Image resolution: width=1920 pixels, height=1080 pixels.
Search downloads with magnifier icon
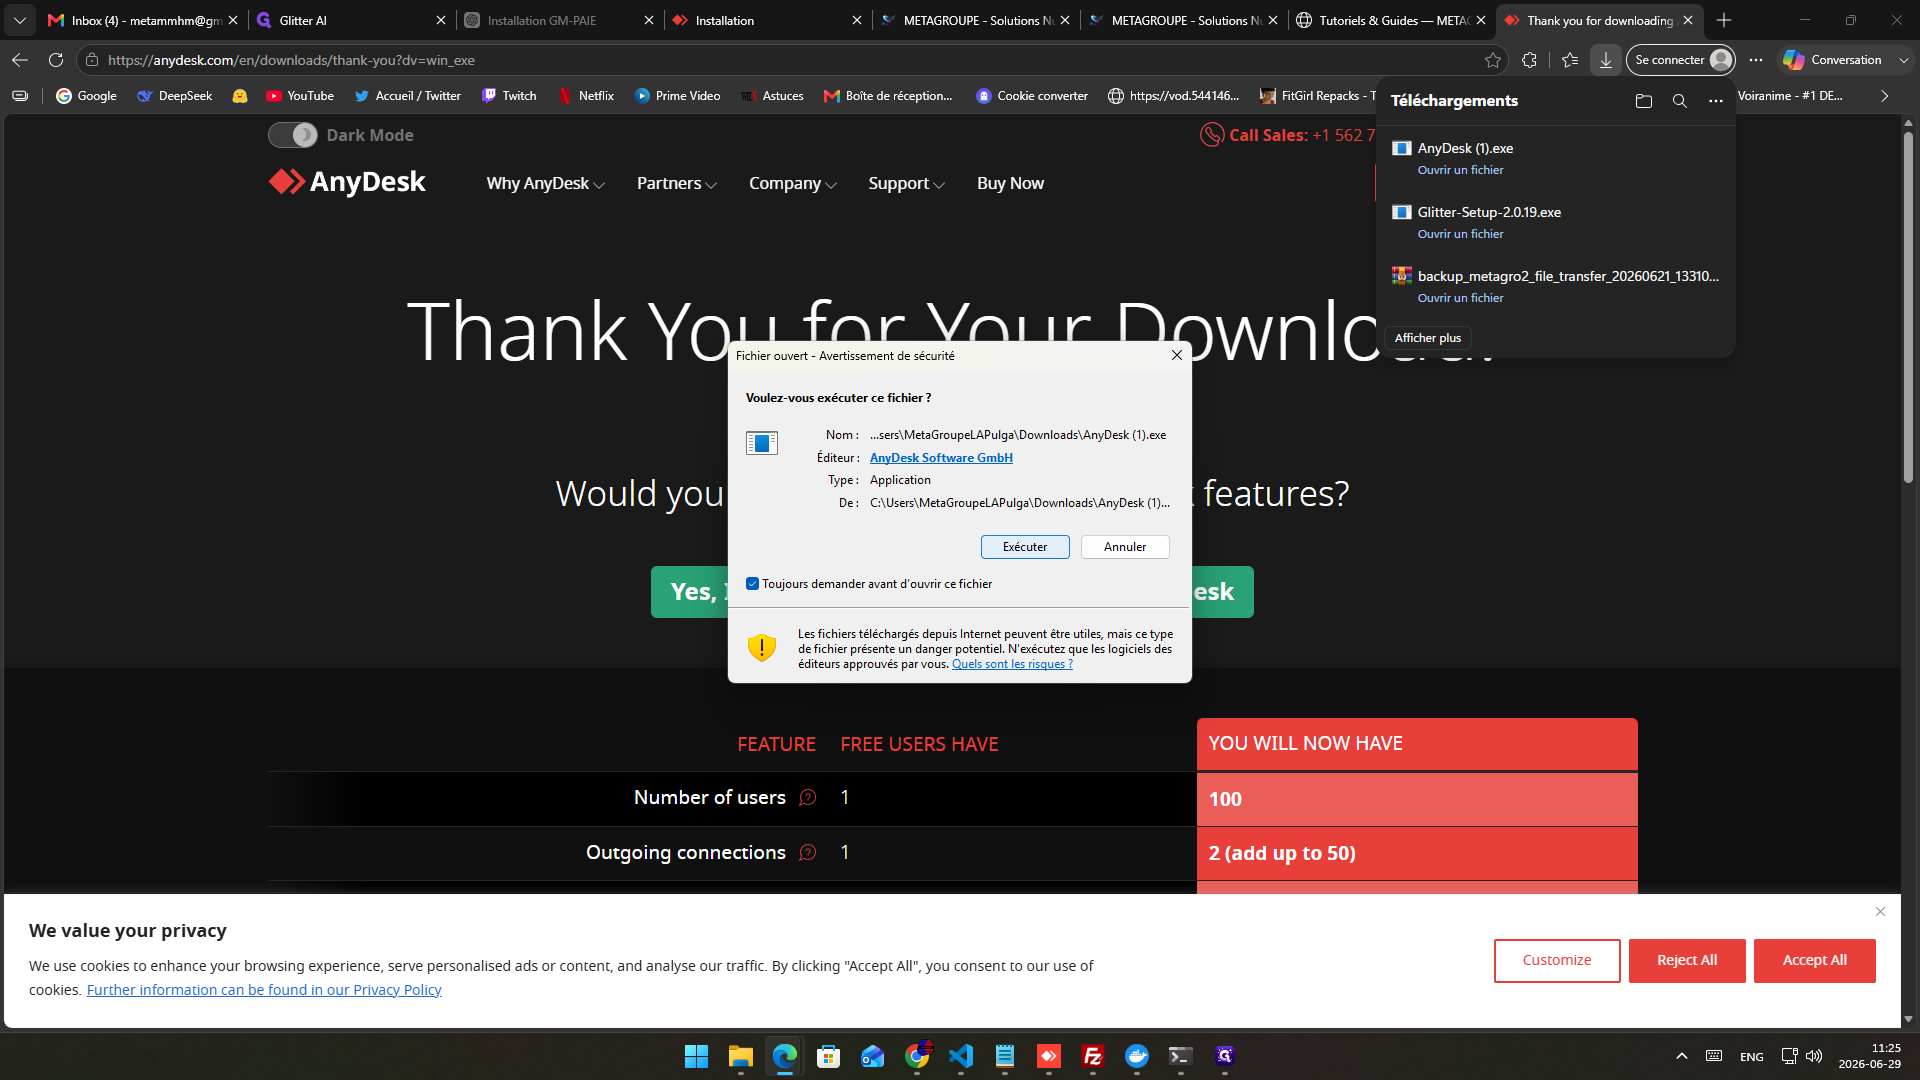tap(1680, 101)
